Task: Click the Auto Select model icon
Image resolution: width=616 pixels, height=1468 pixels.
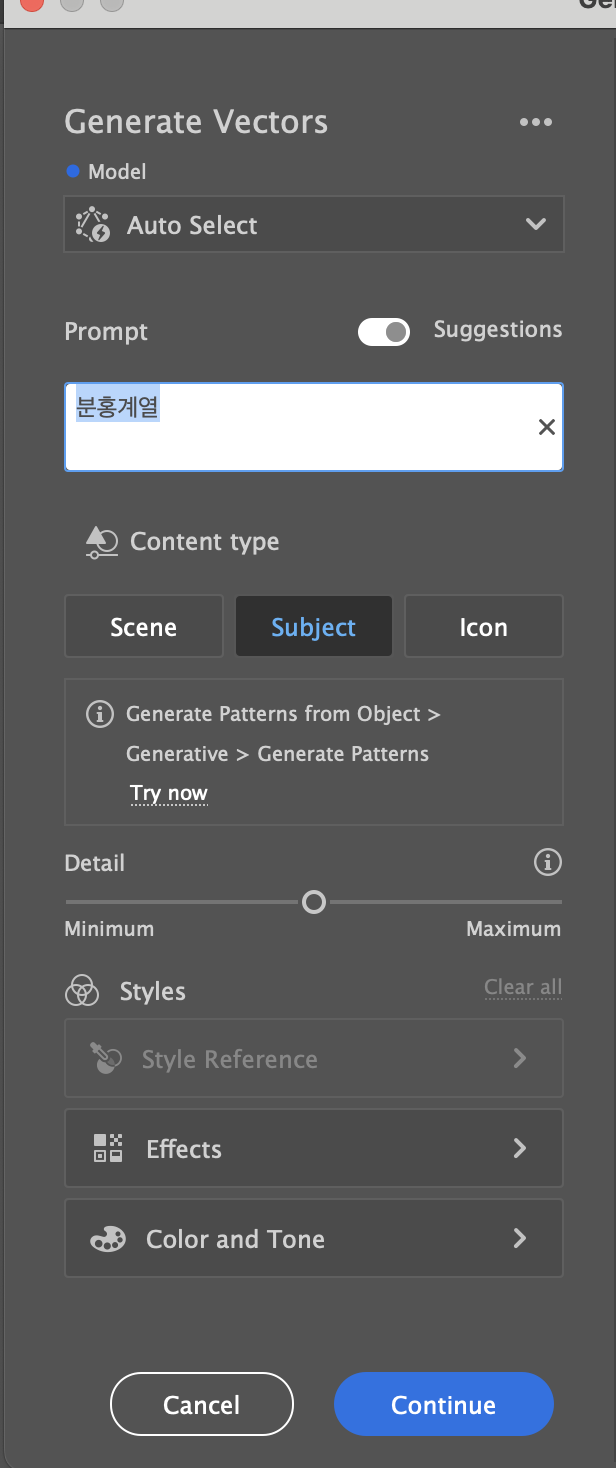Action: [x=93, y=225]
